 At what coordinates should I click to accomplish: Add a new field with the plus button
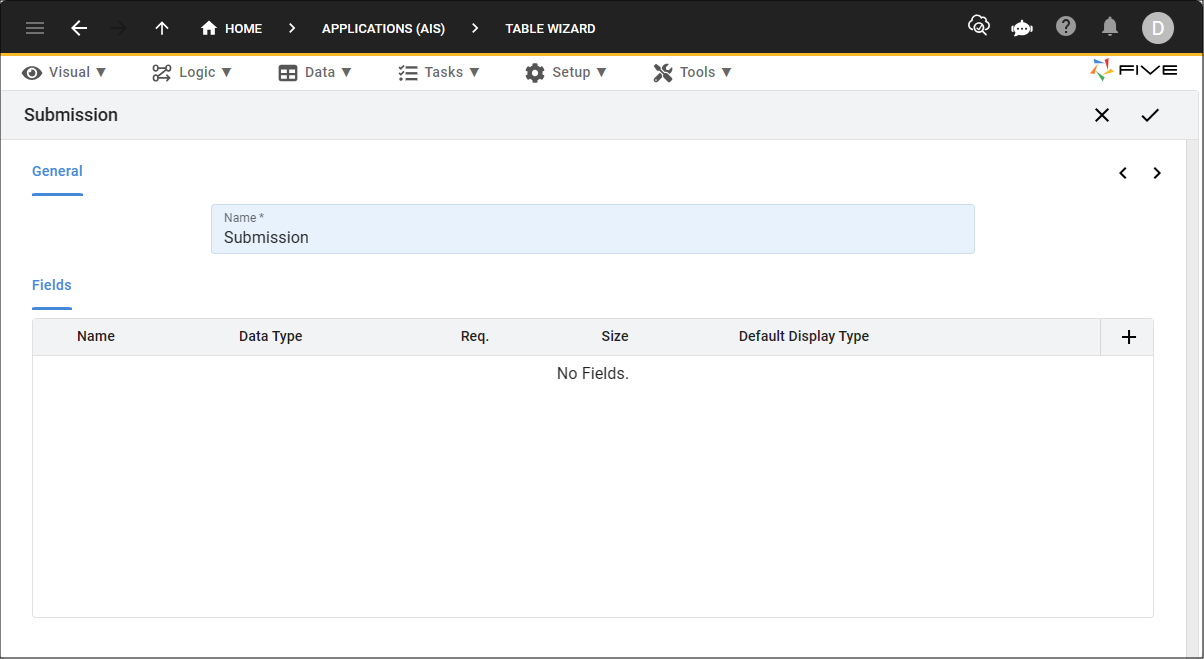click(x=1127, y=337)
